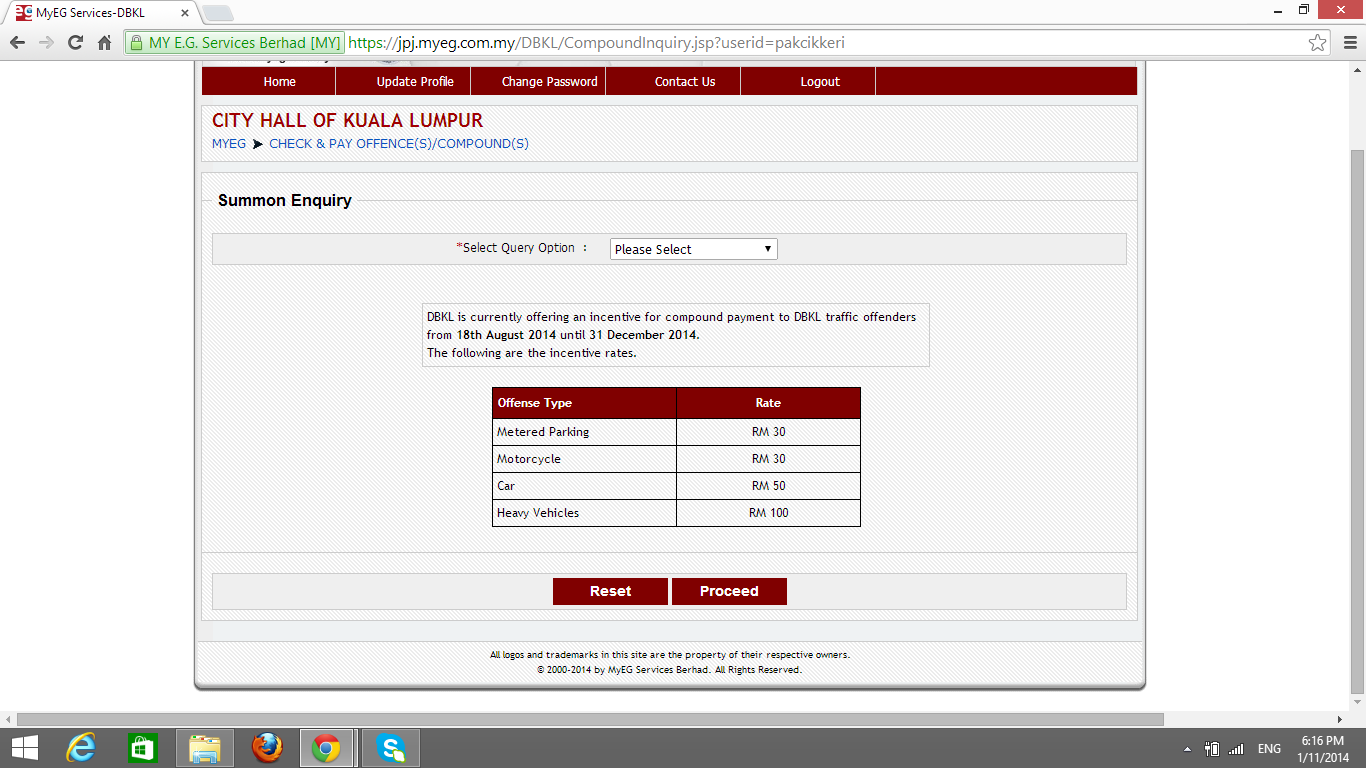Follow the MYEG breadcrumb link
The height and width of the screenshot is (768, 1366).
(x=229, y=144)
